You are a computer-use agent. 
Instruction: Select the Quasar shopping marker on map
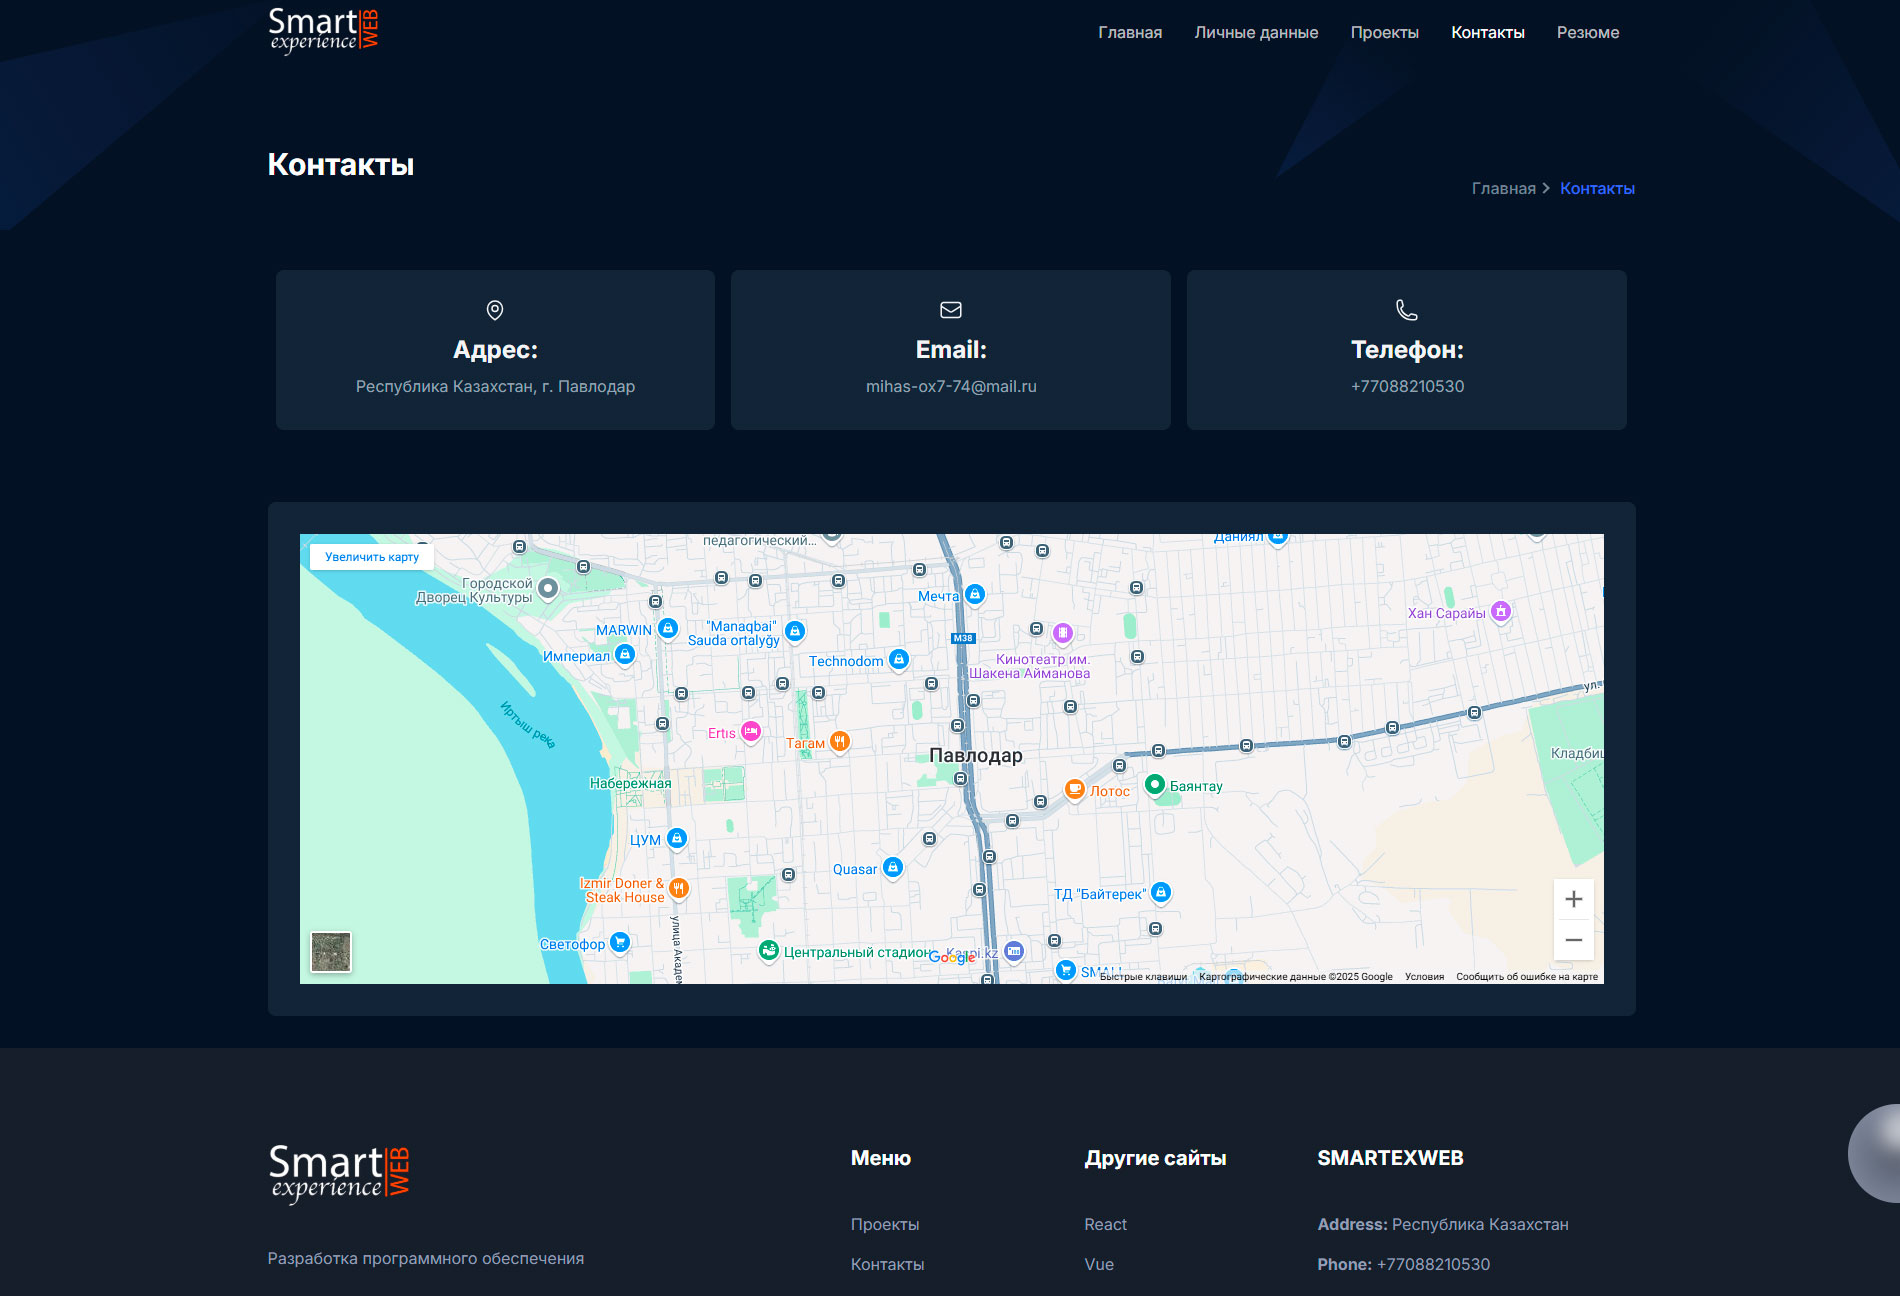pyautogui.click(x=893, y=867)
